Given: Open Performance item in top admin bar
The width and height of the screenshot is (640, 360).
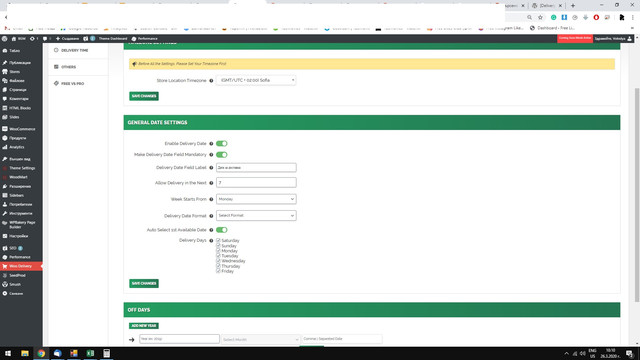Looking at the screenshot, I should (144, 39).
